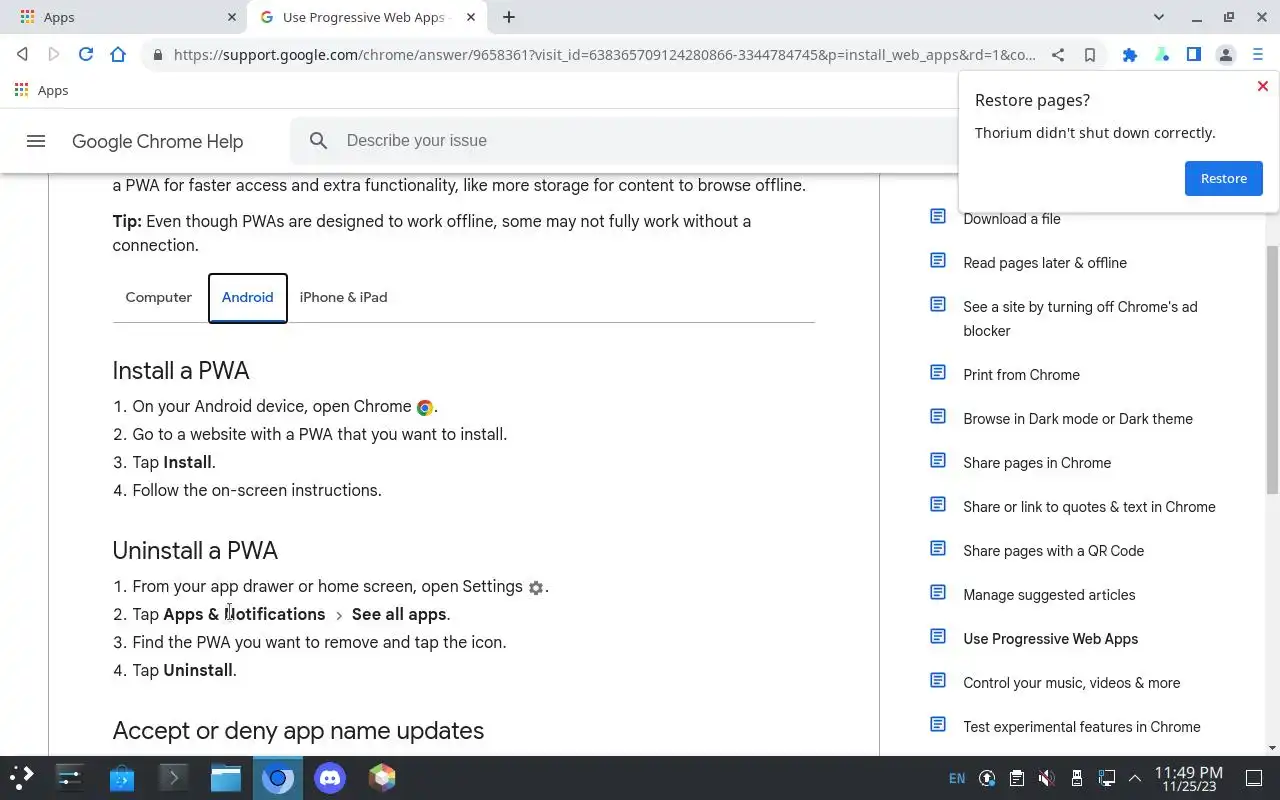The height and width of the screenshot is (800, 1280).
Task: Click the address bar URL
Action: point(604,55)
